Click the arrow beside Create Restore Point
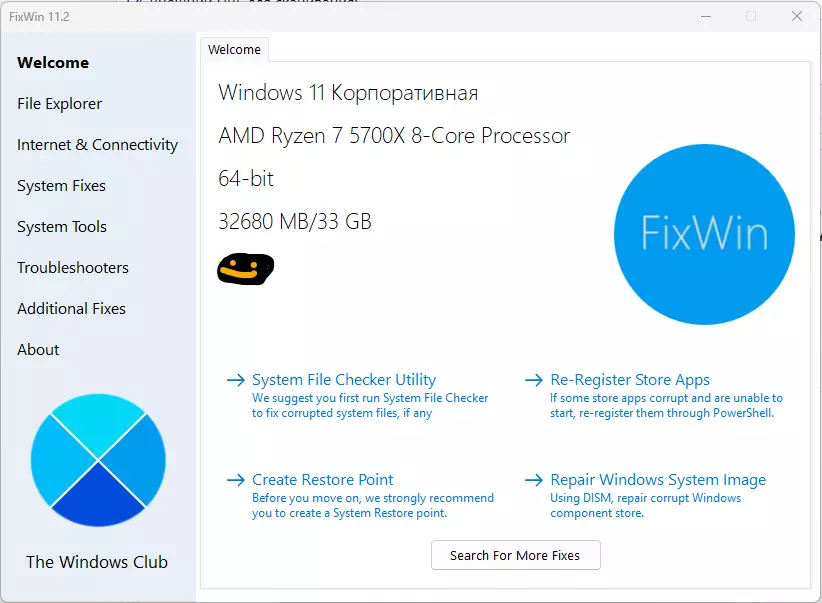822x603 pixels. 236,480
